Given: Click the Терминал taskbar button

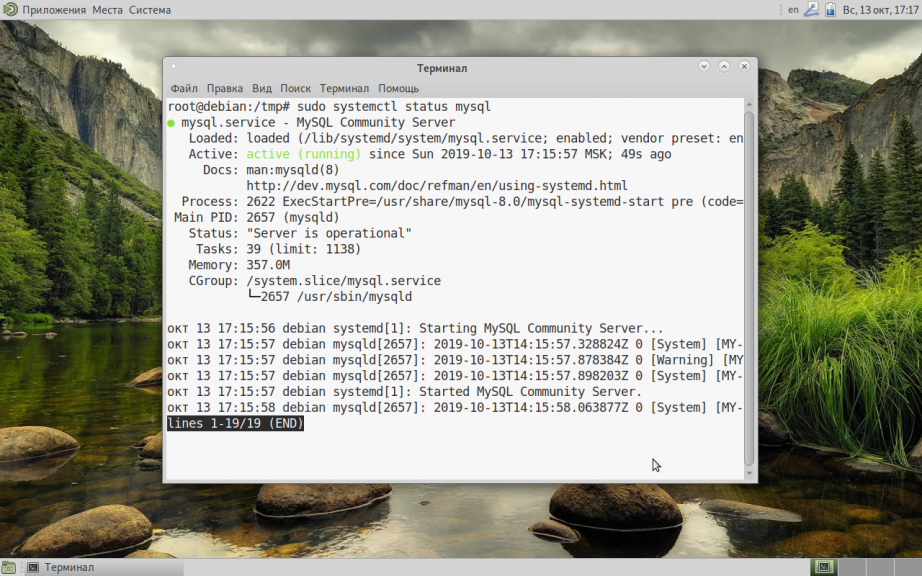Looking at the screenshot, I should (x=62, y=567).
